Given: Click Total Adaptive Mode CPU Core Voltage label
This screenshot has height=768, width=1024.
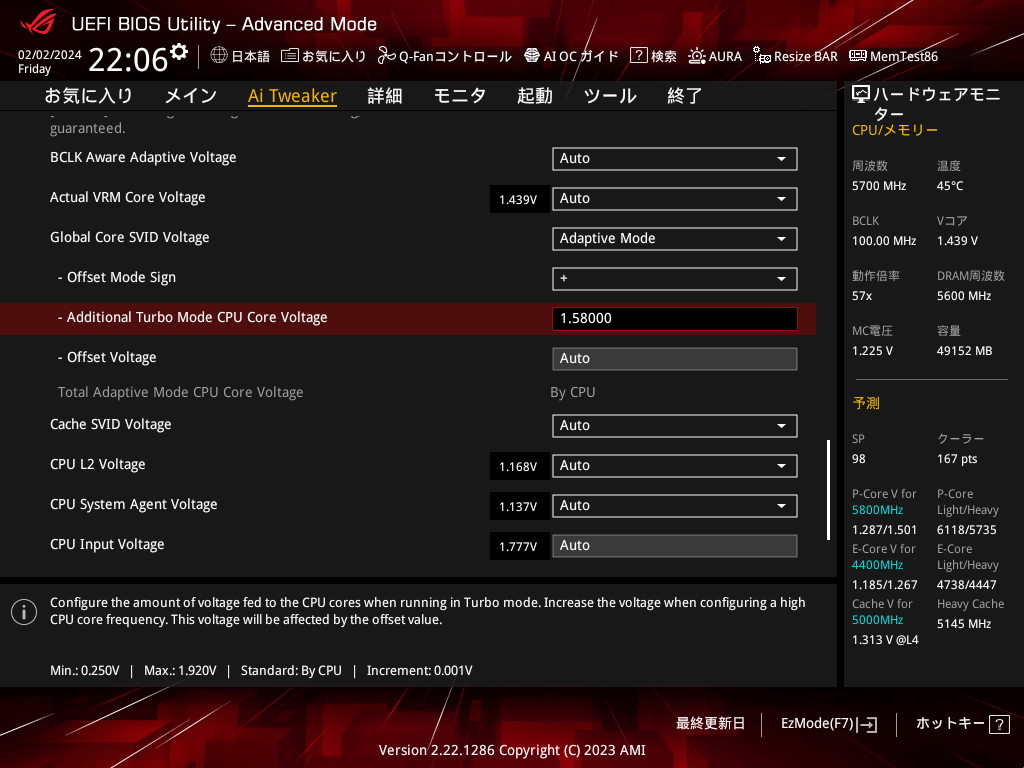Looking at the screenshot, I should click(180, 392).
